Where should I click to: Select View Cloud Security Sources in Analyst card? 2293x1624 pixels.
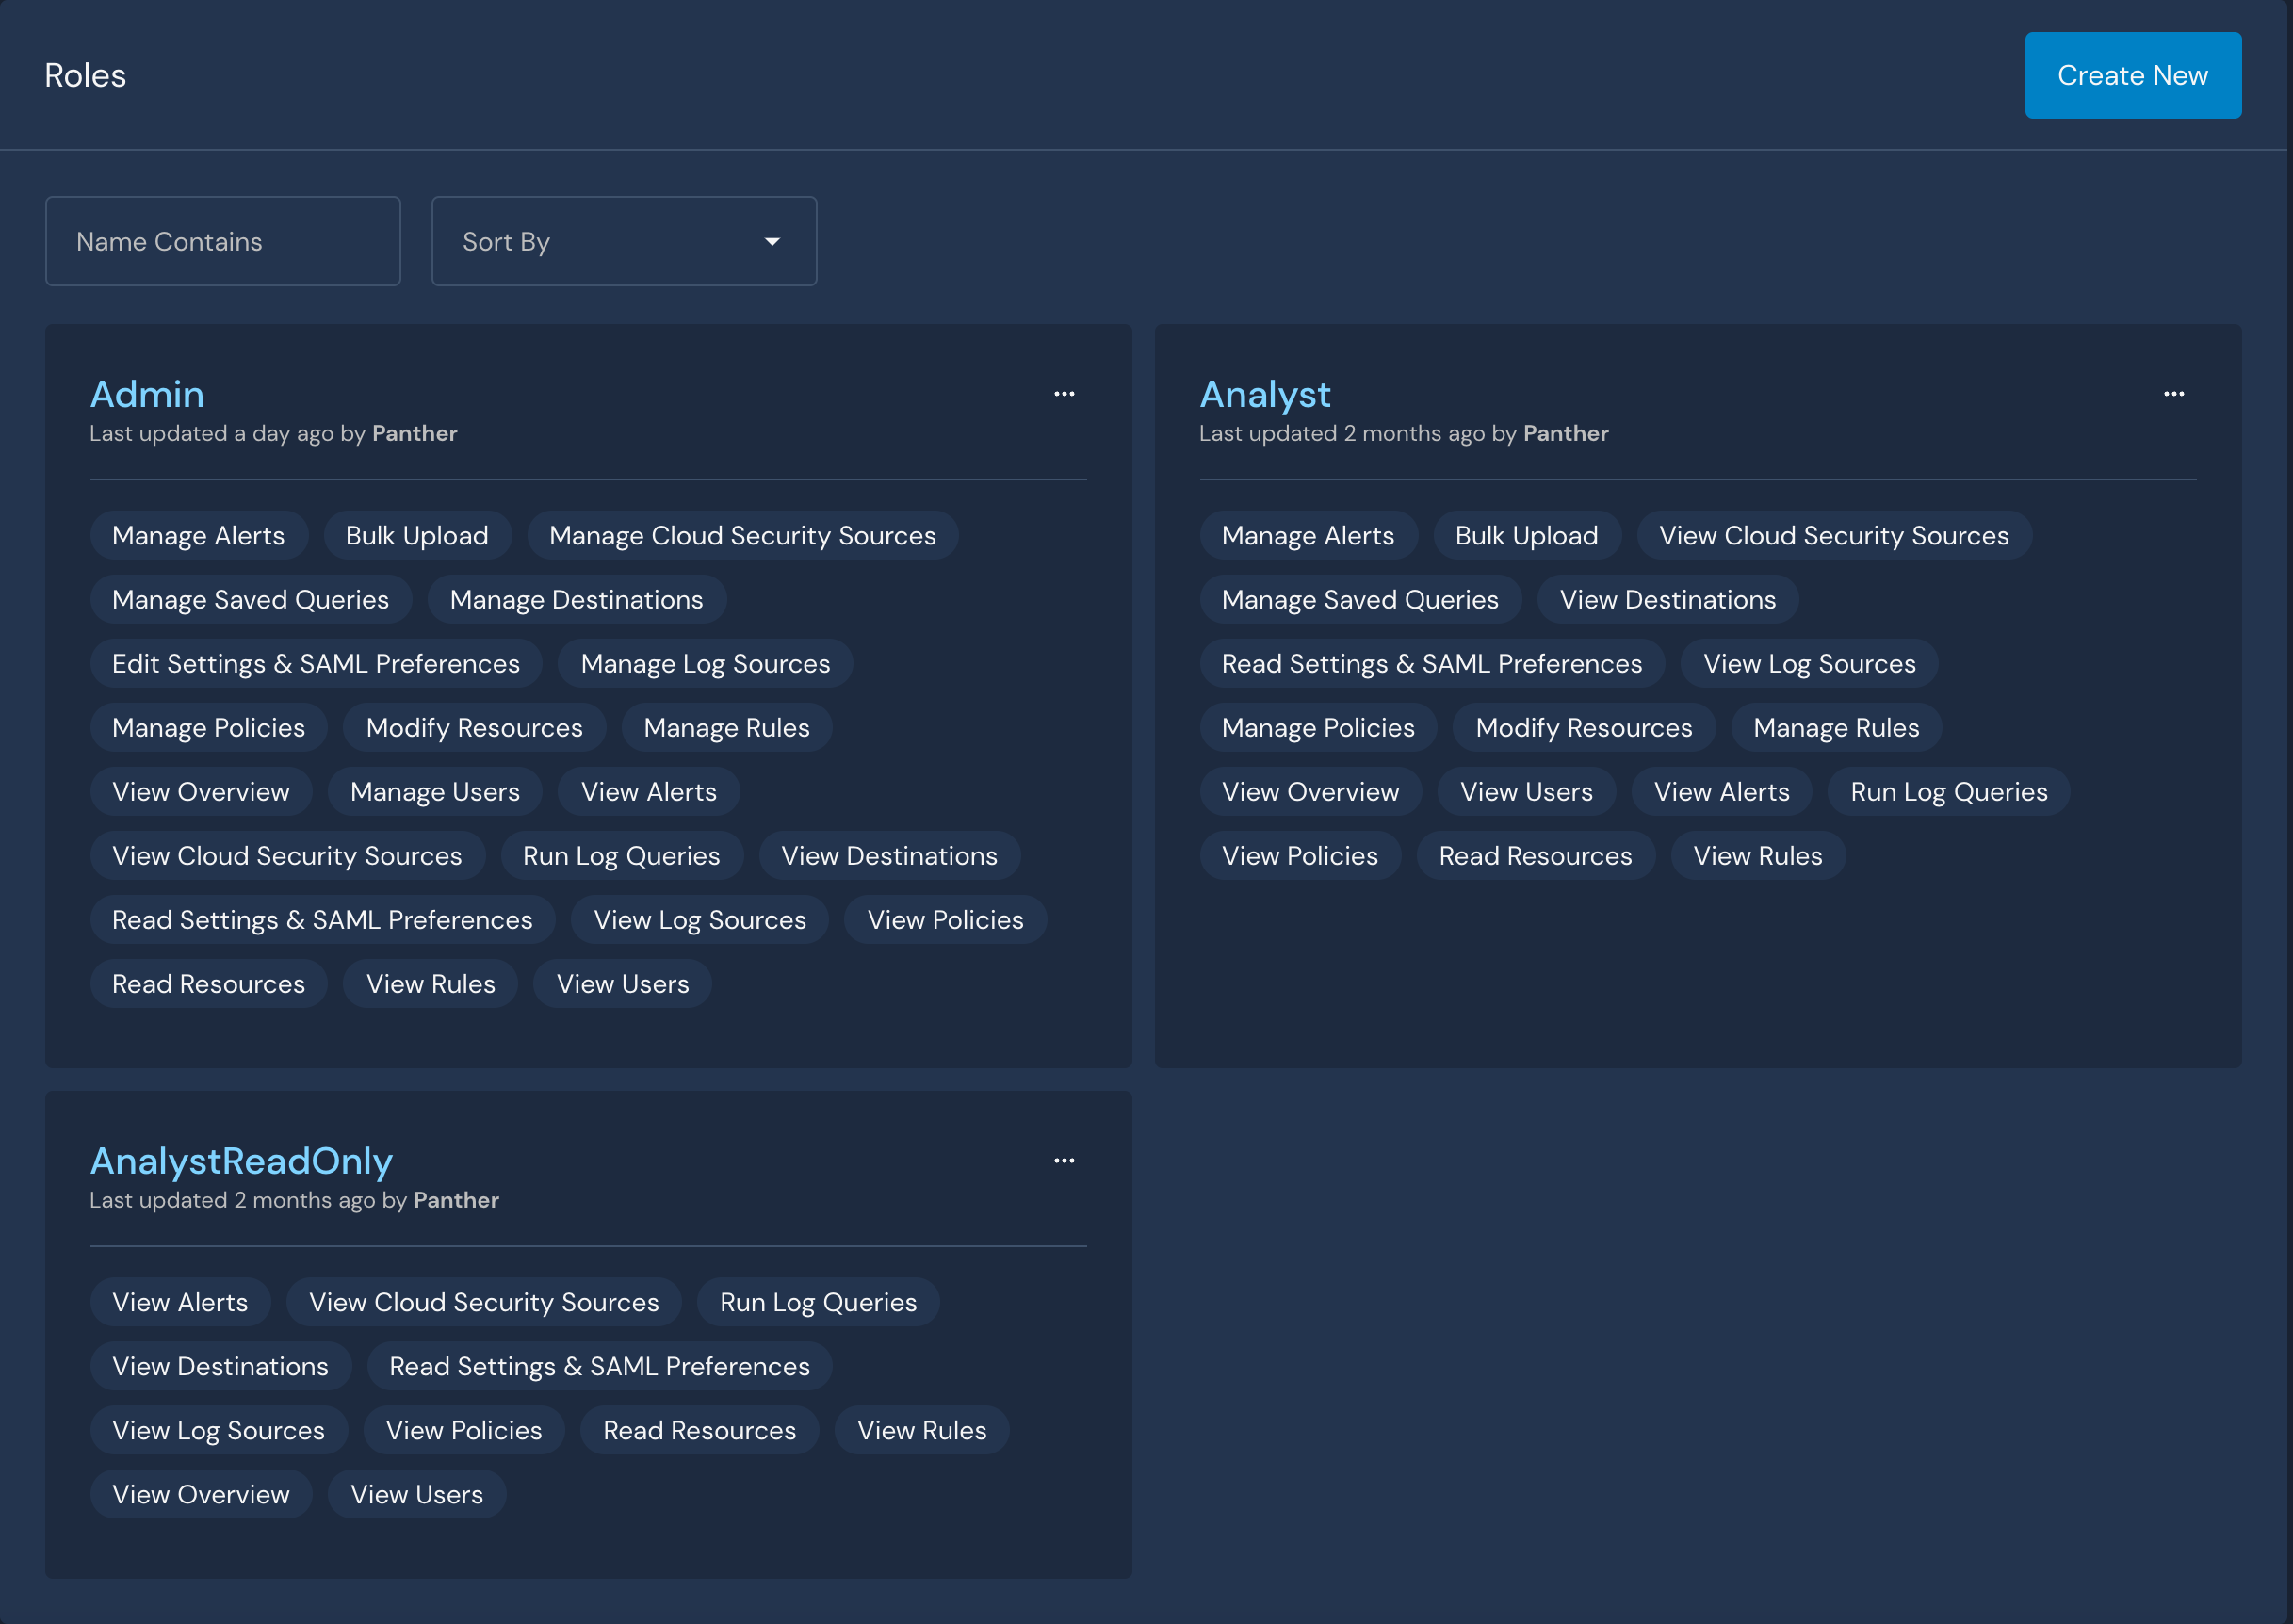[x=1833, y=535]
